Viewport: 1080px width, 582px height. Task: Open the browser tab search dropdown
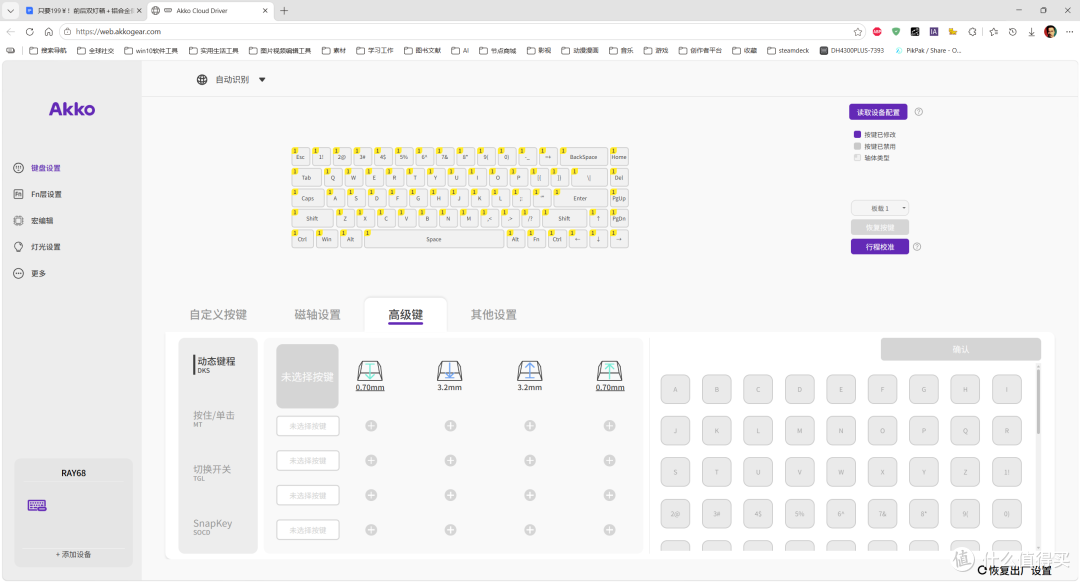click(10, 10)
